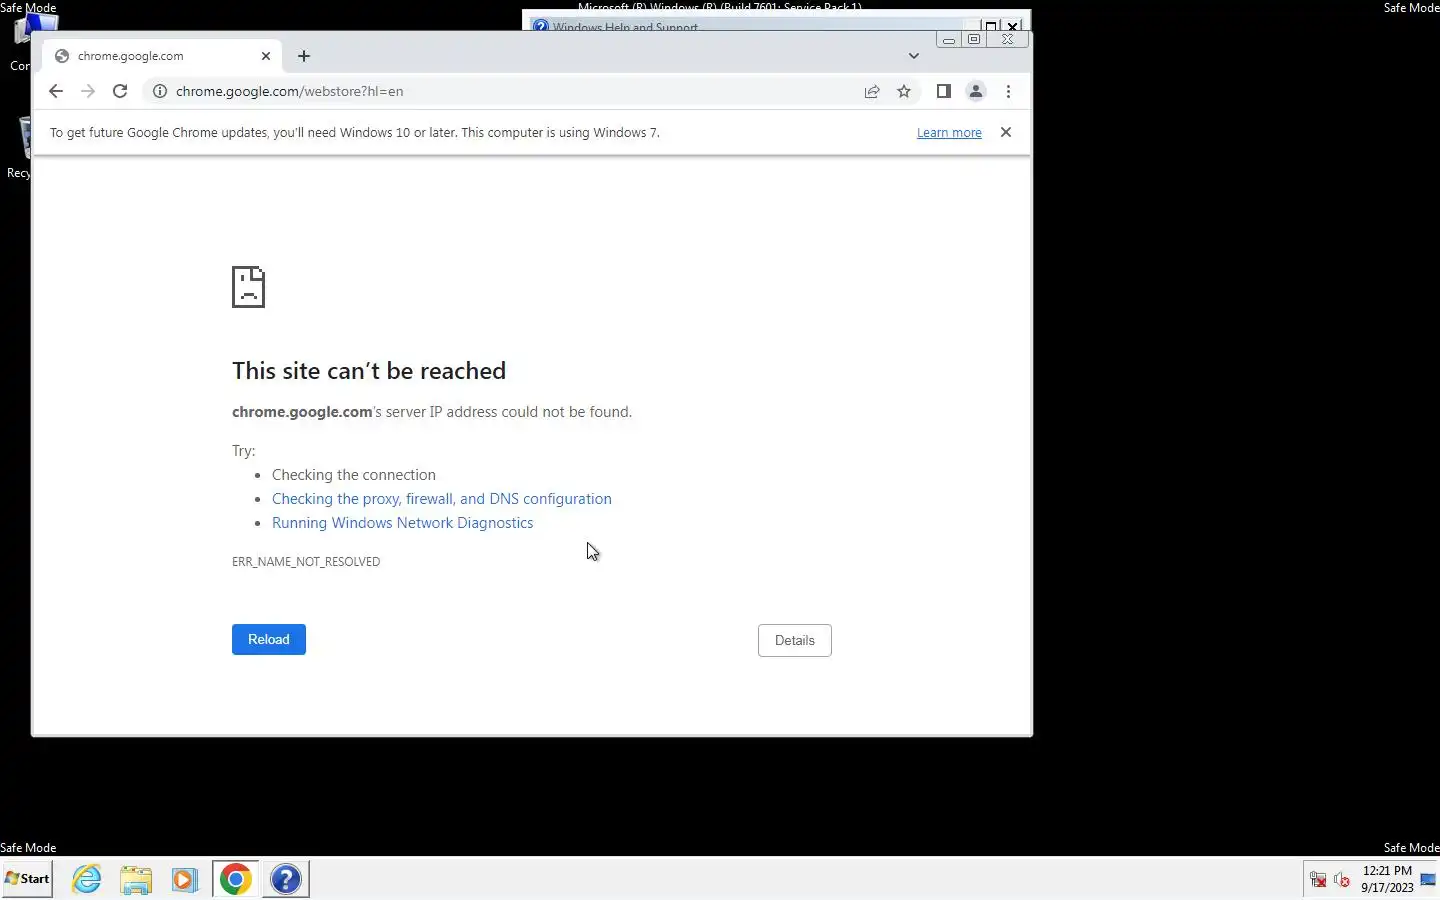Go back to the previous page
Image resolution: width=1440 pixels, height=900 pixels.
coord(56,91)
